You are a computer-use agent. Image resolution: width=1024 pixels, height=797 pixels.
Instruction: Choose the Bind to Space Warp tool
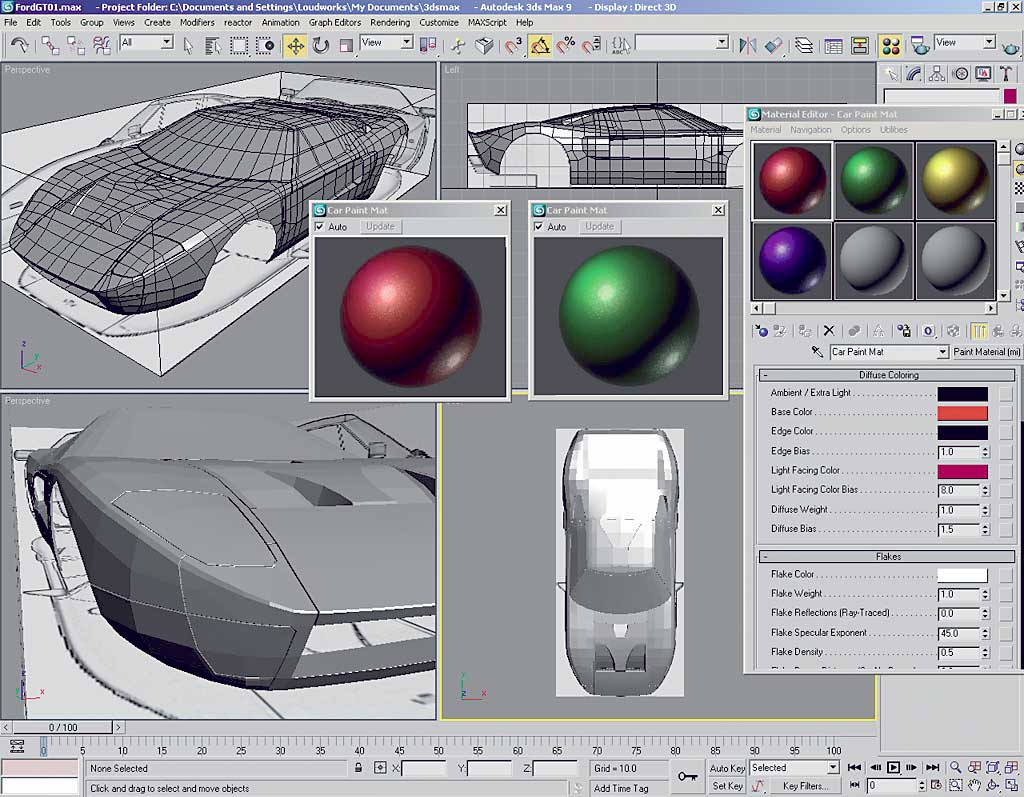click(102, 45)
